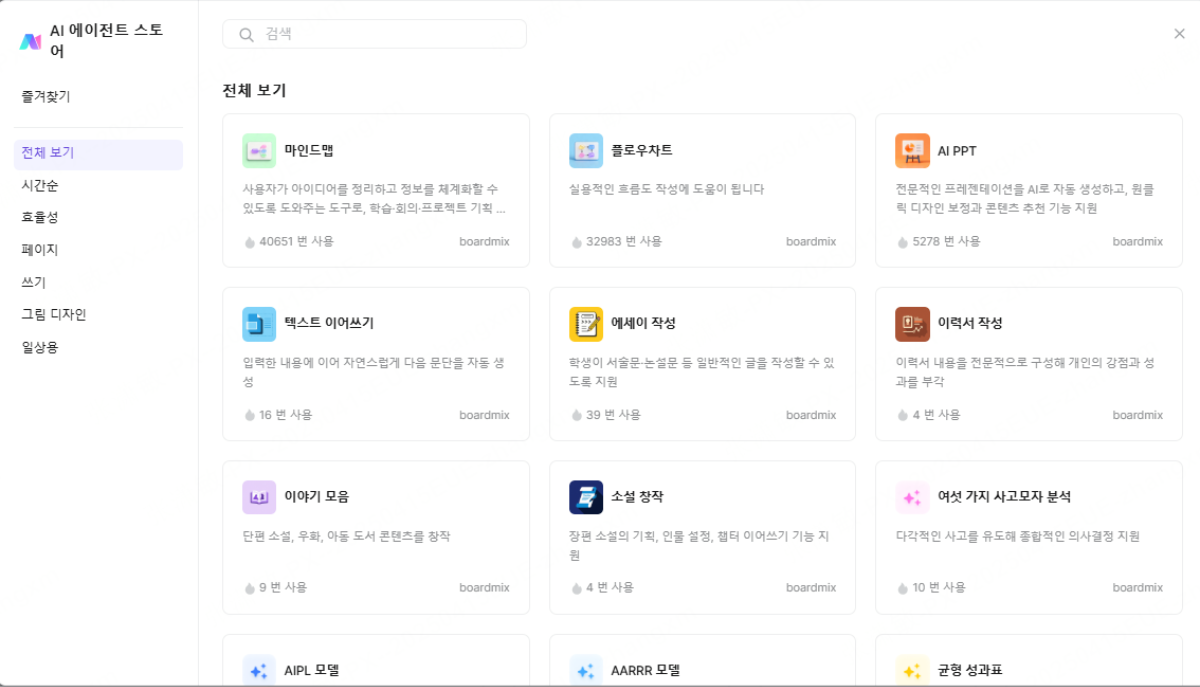Viewport: 1200px width, 687px height.
Task: Select the 소설 창작 icon
Action: pos(586,496)
